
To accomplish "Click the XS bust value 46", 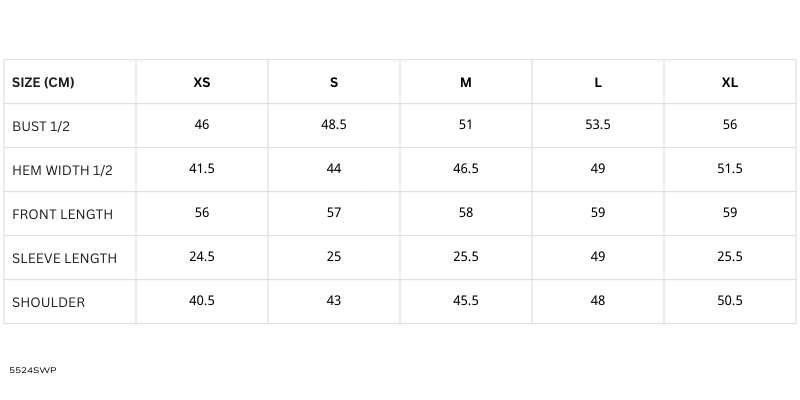I will (202, 125).
